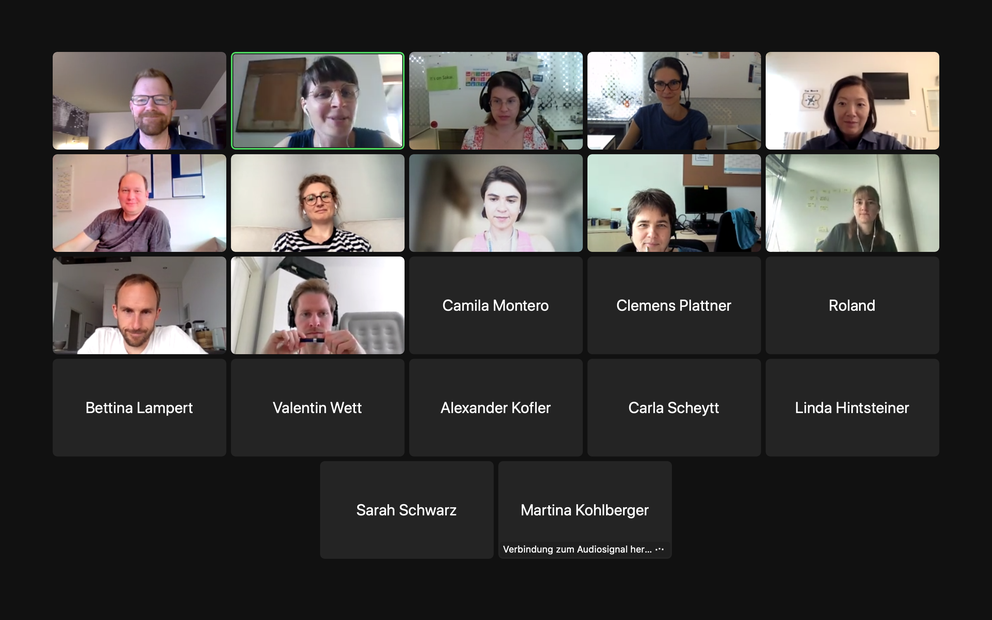
Task: Select the Clemens Plattner participant tile
Action: click(x=674, y=305)
